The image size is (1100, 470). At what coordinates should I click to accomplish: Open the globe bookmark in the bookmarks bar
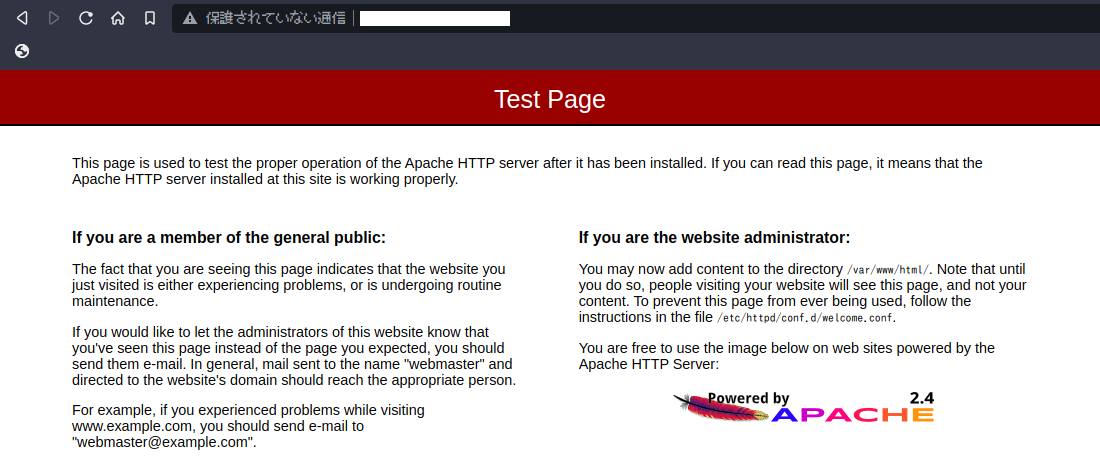pos(22,51)
